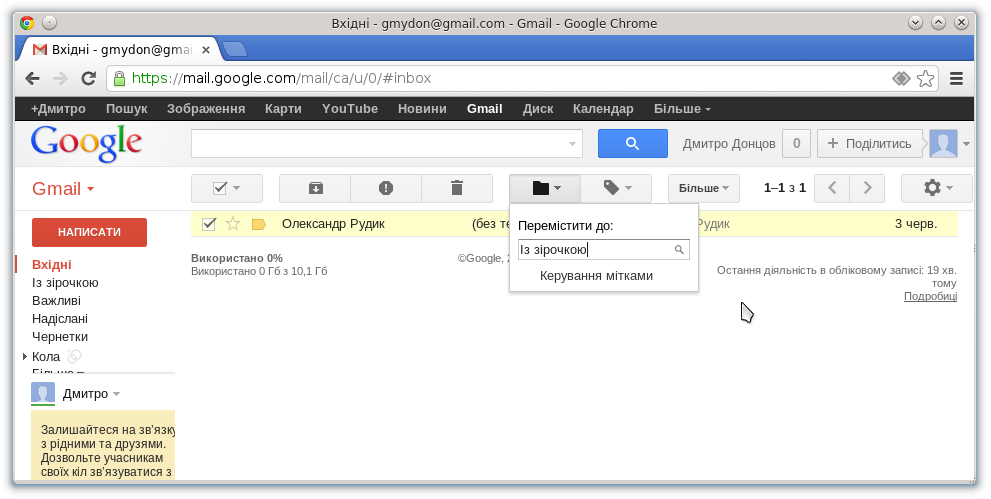Open the Дмитро chat status dropdown
The width and height of the screenshot is (991, 499).
point(116,394)
